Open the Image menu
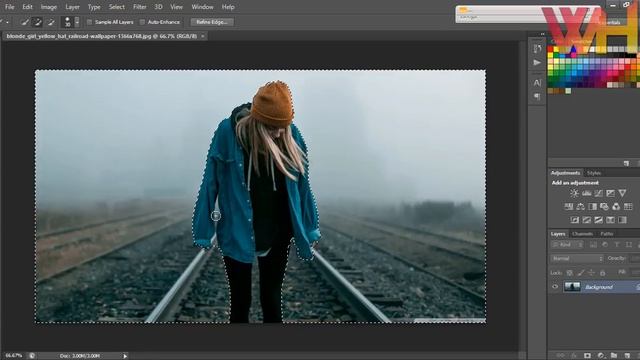The width and height of the screenshot is (640, 360). click(x=49, y=7)
